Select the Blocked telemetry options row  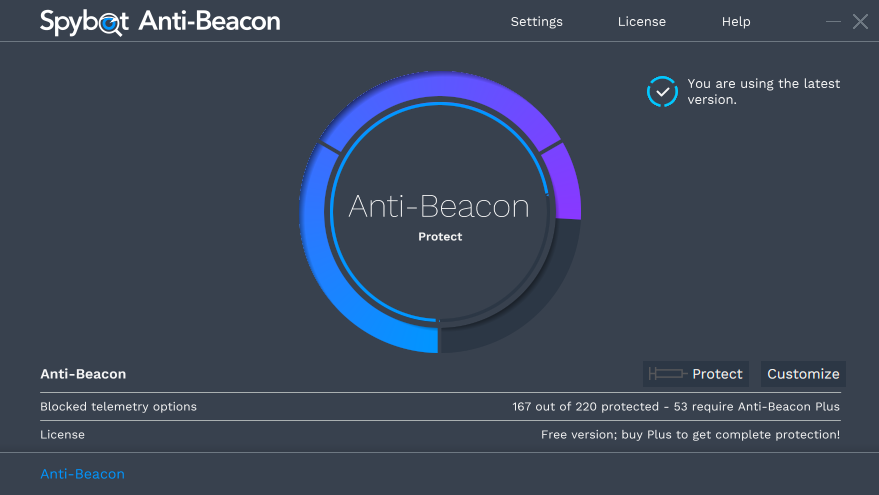(x=440, y=406)
